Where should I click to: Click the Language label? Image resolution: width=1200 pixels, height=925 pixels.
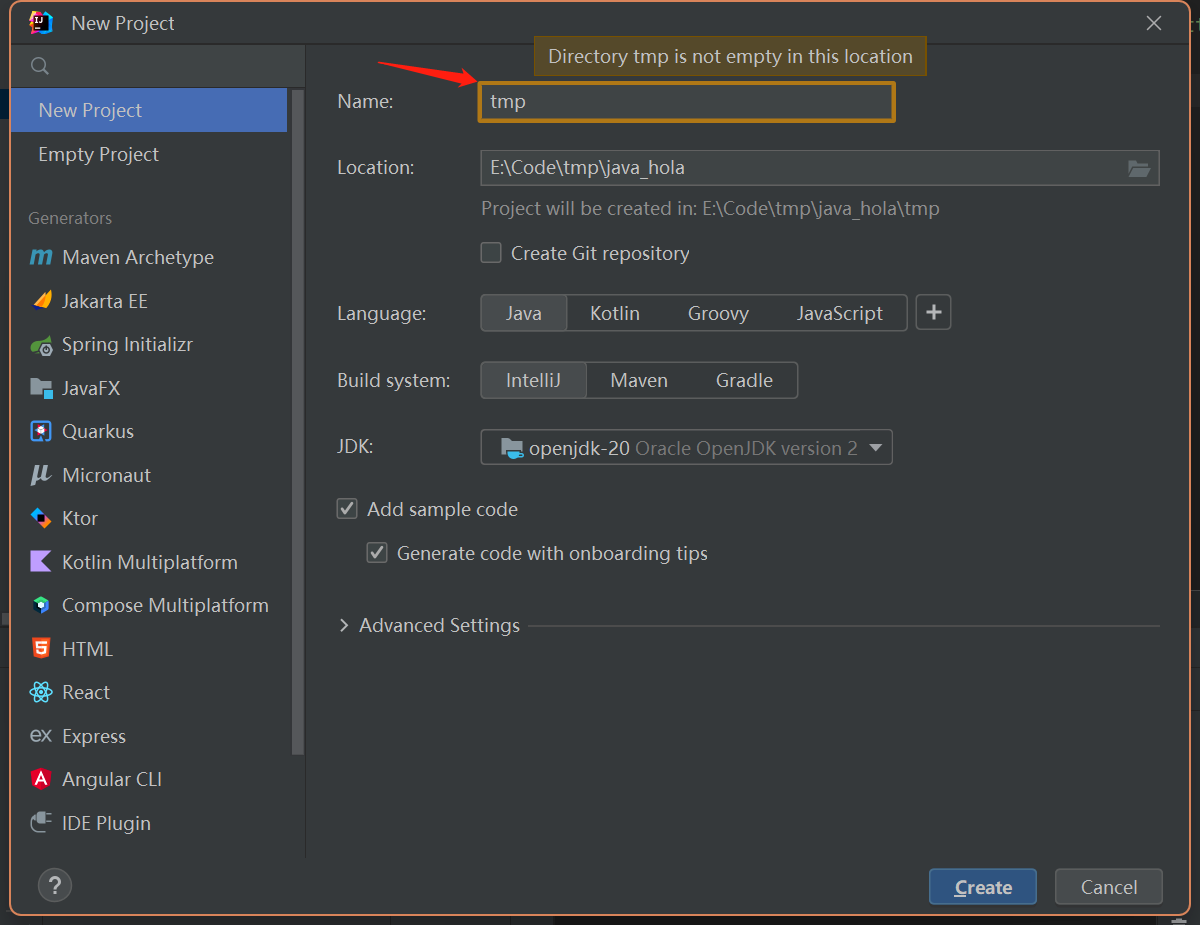pos(382,313)
